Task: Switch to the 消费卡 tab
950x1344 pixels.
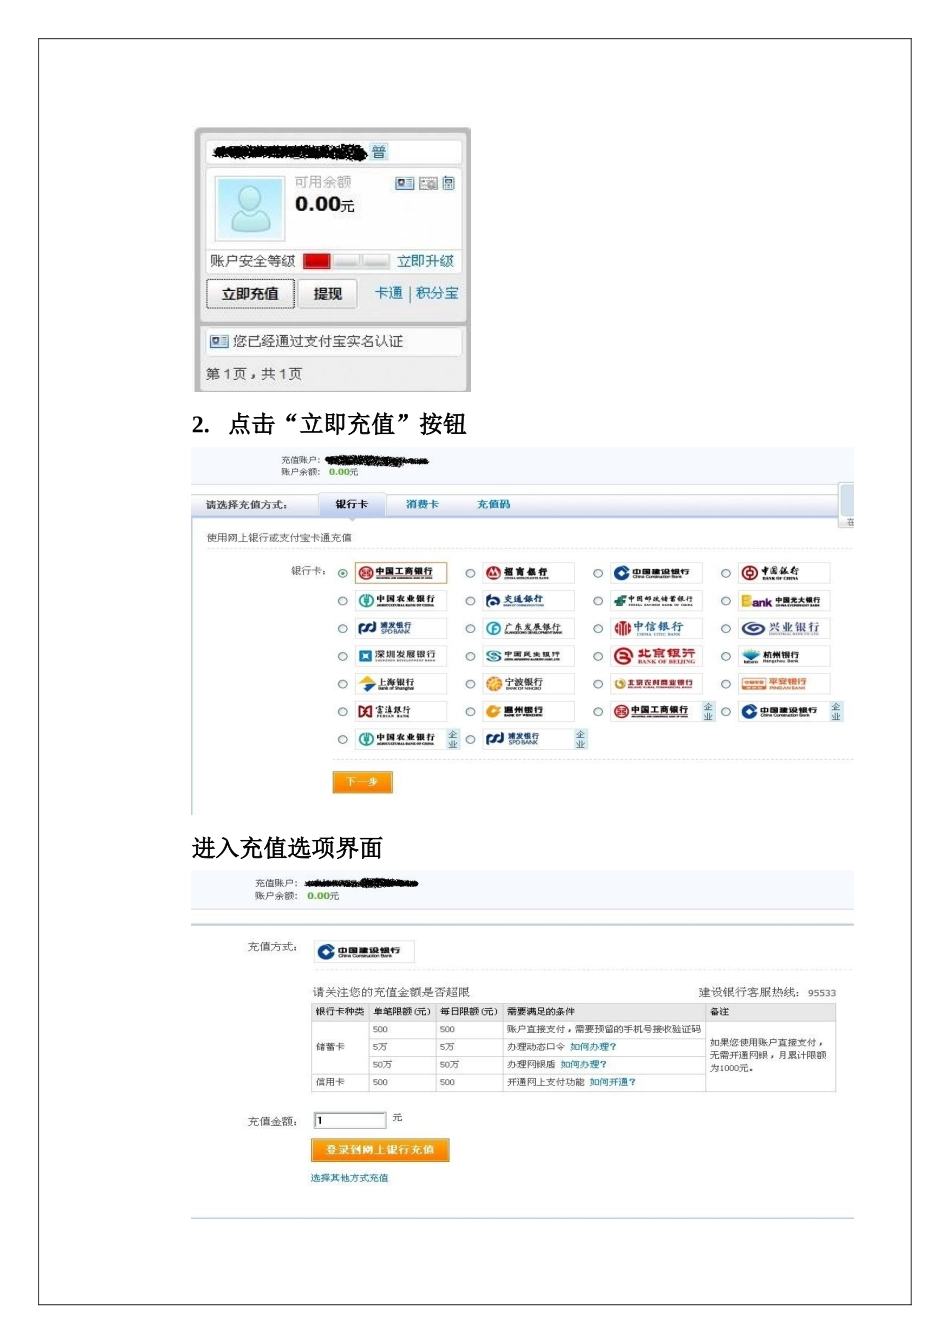Action: point(422,504)
